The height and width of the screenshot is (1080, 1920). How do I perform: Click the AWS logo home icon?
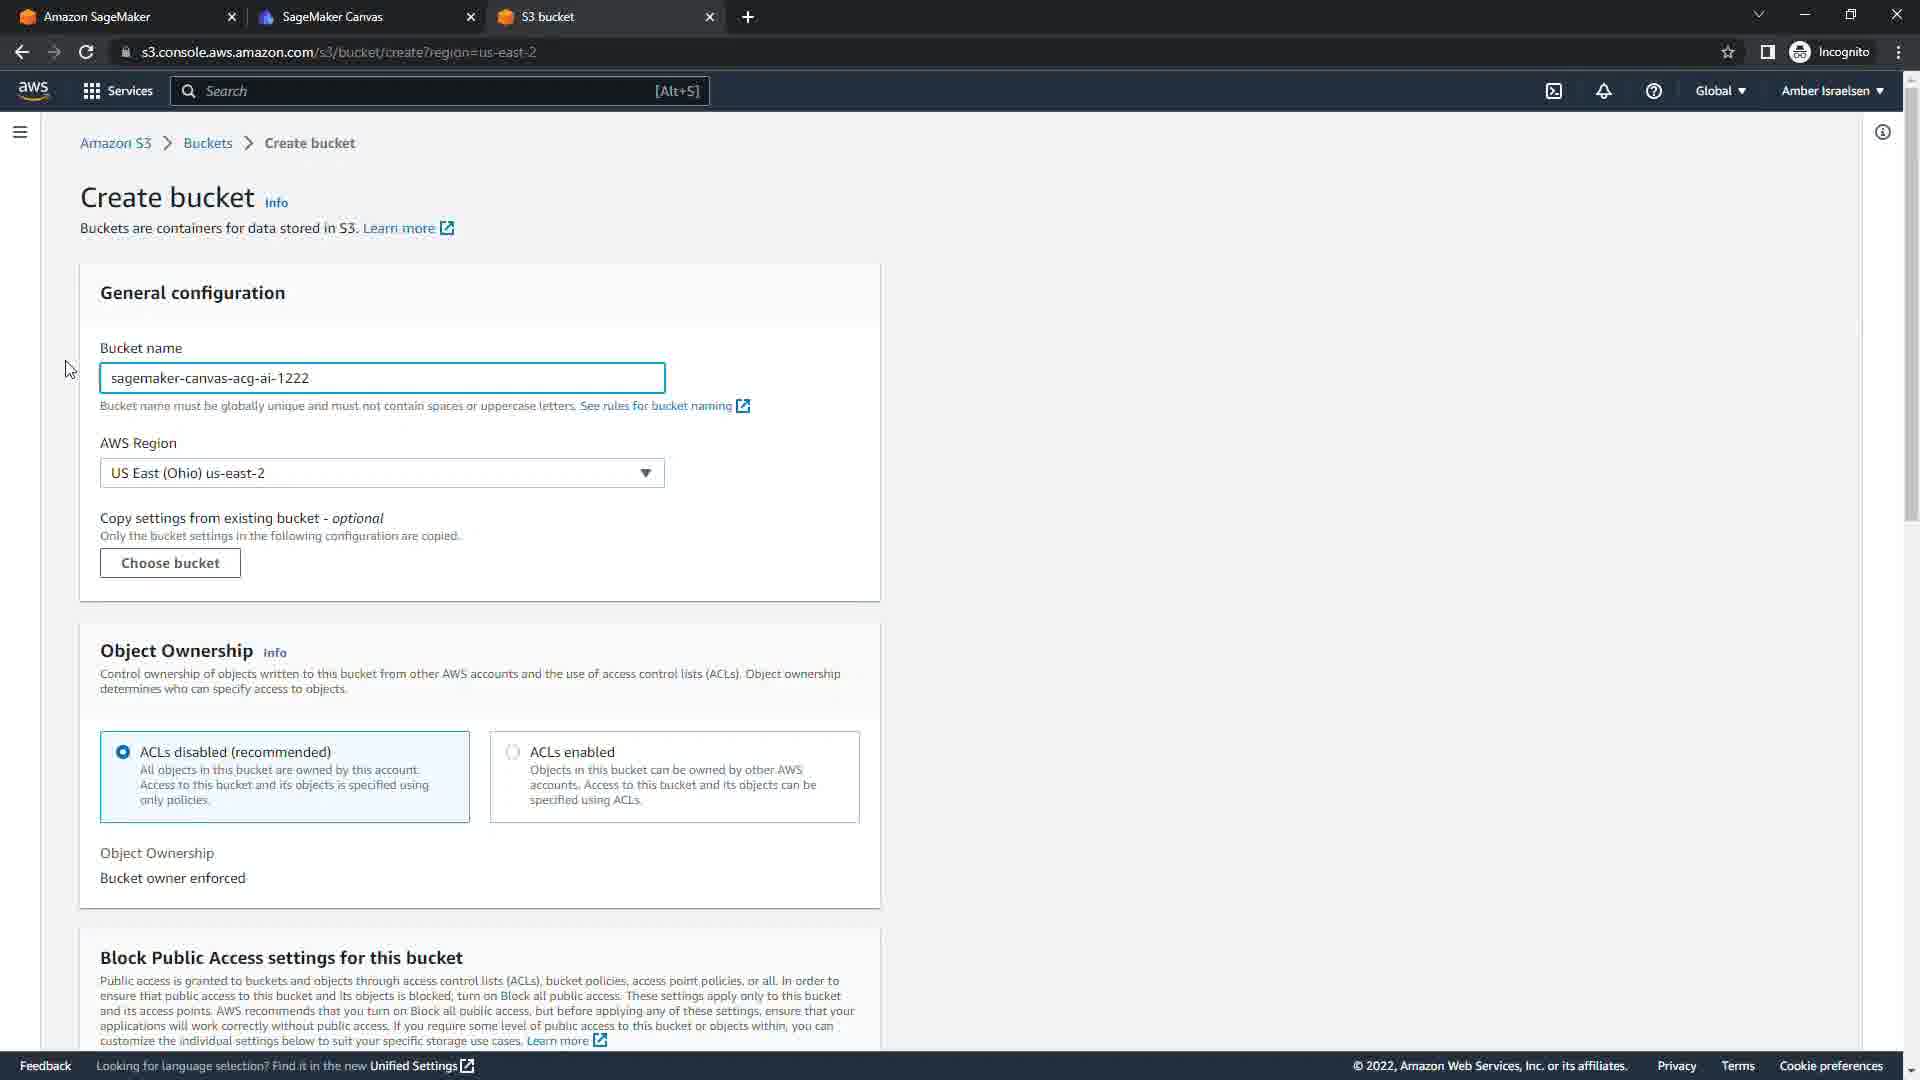[x=33, y=91]
